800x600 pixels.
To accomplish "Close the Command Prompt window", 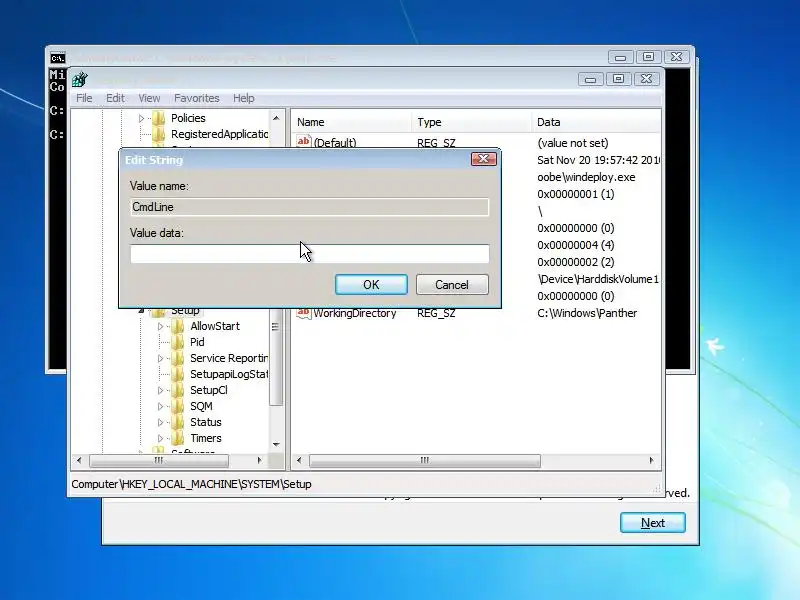I will click(x=677, y=57).
